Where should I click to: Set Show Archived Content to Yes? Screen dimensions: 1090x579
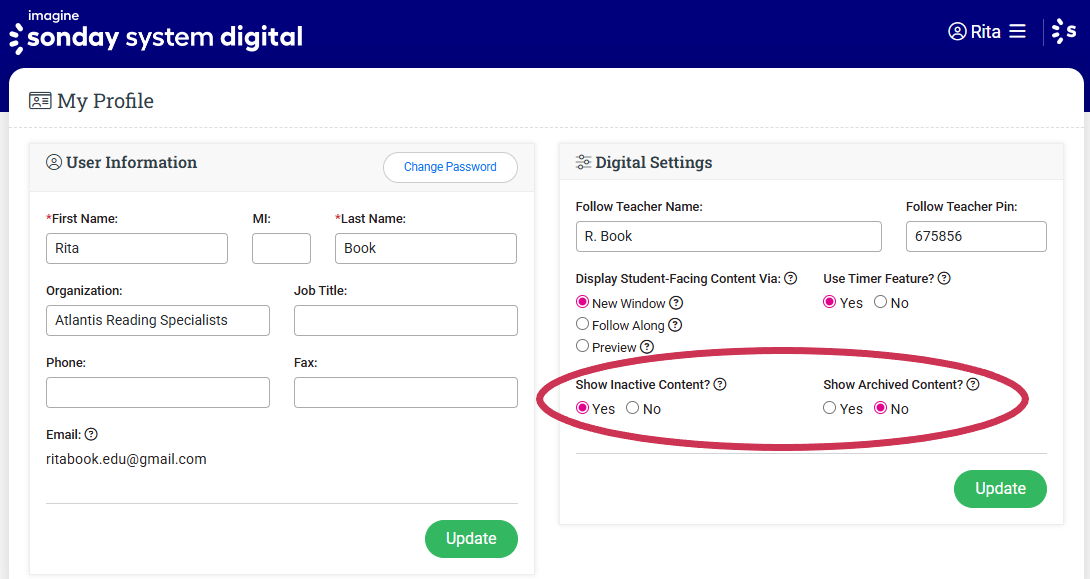[829, 409]
